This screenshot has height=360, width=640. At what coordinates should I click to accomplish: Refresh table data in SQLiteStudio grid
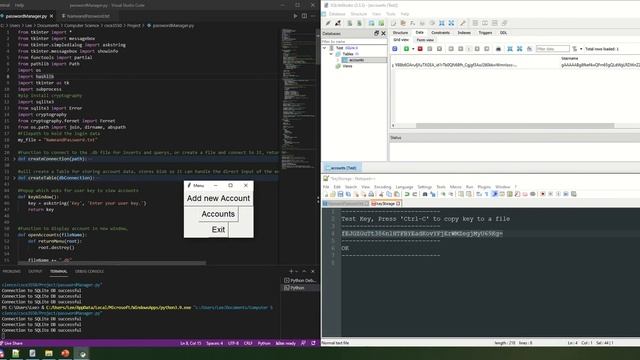[x=395, y=49]
